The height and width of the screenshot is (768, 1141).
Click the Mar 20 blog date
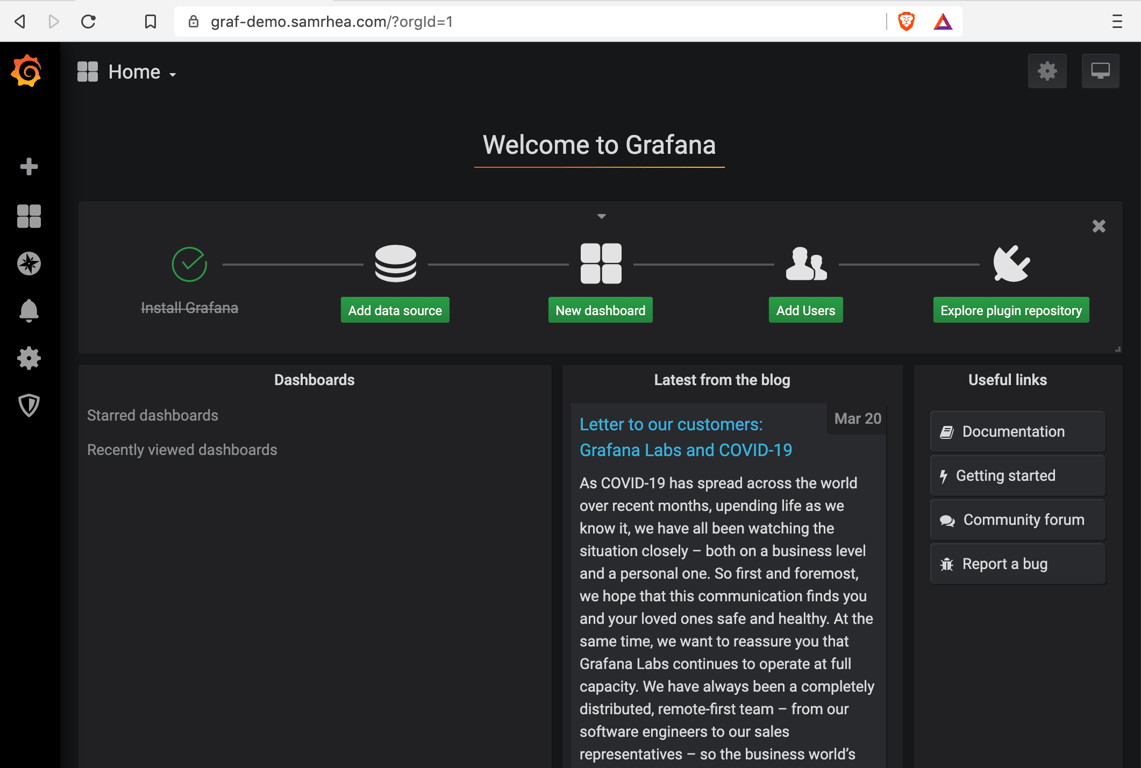click(x=857, y=419)
